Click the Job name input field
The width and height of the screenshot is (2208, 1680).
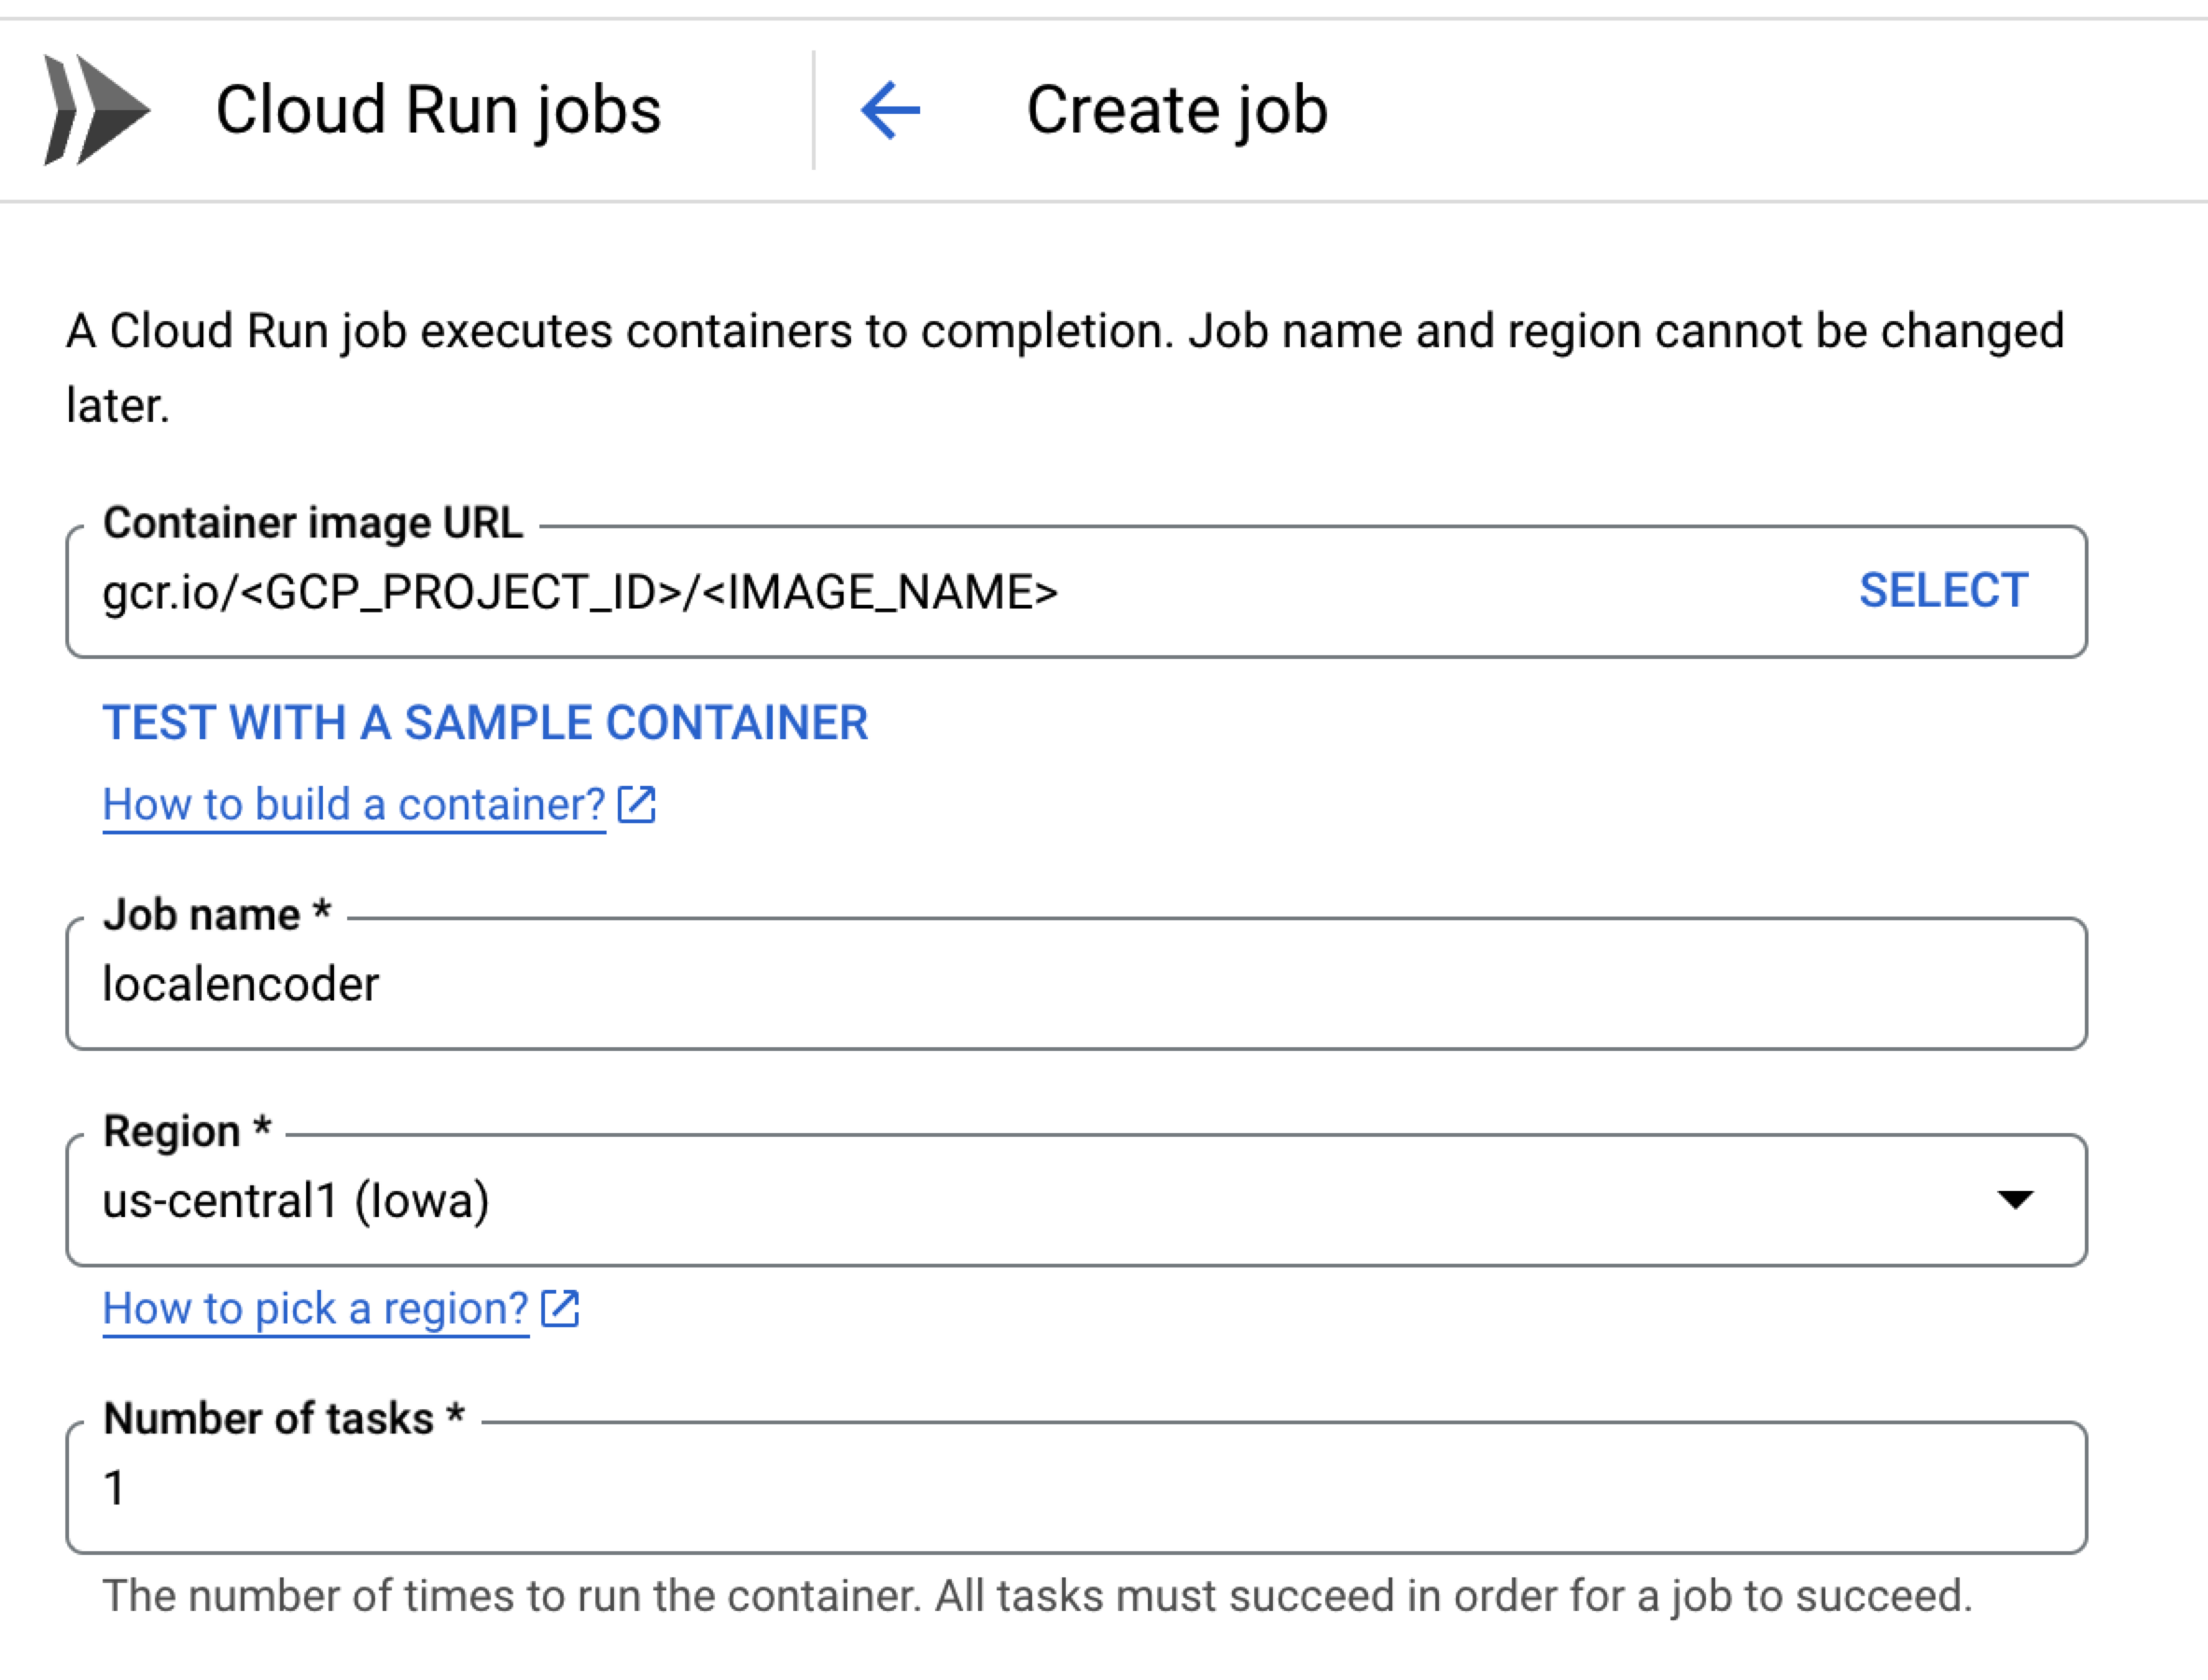coord(1076,984)
